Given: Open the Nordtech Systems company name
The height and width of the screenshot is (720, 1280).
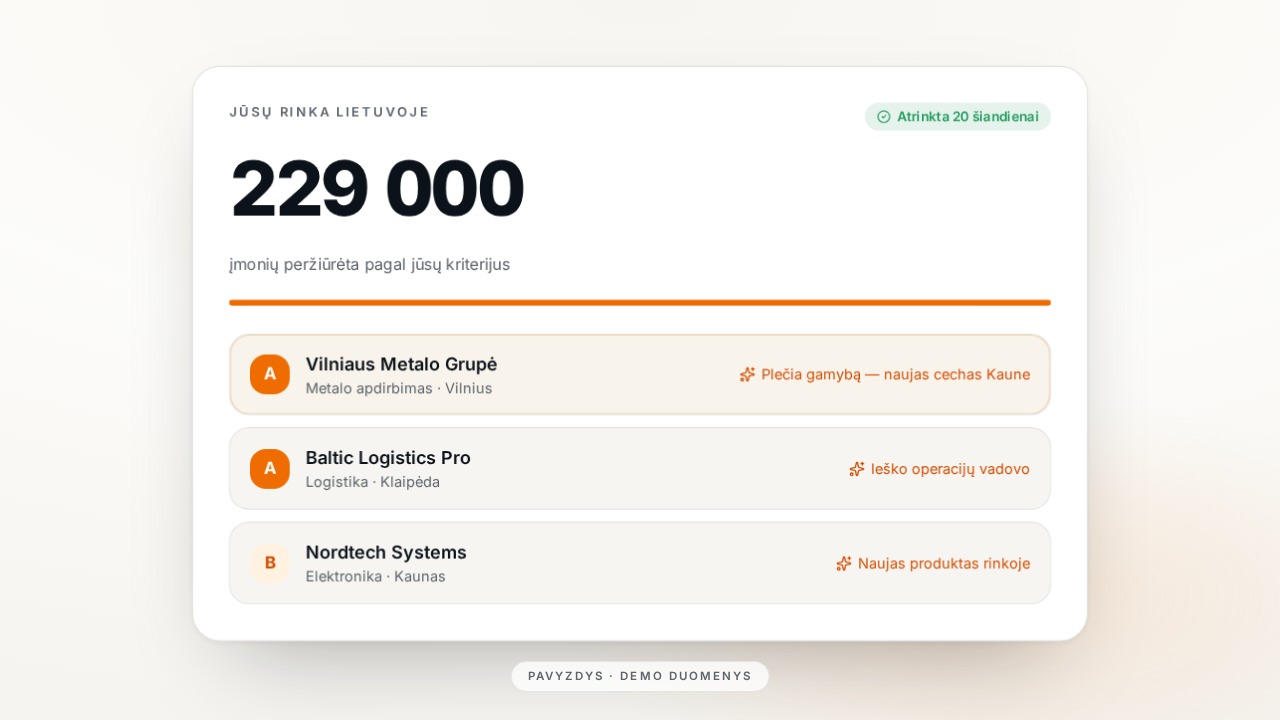Looking at the screenshot, I should point(386,552).
